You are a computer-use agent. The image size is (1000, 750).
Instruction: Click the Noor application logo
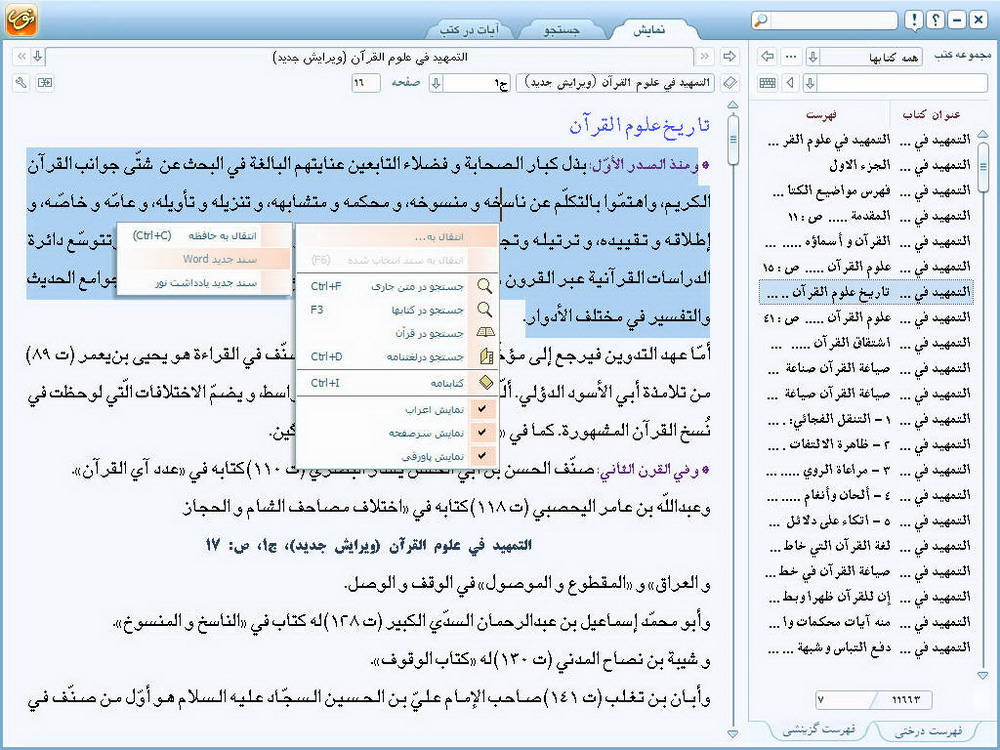pyautogui.click(x=20, y=19)
